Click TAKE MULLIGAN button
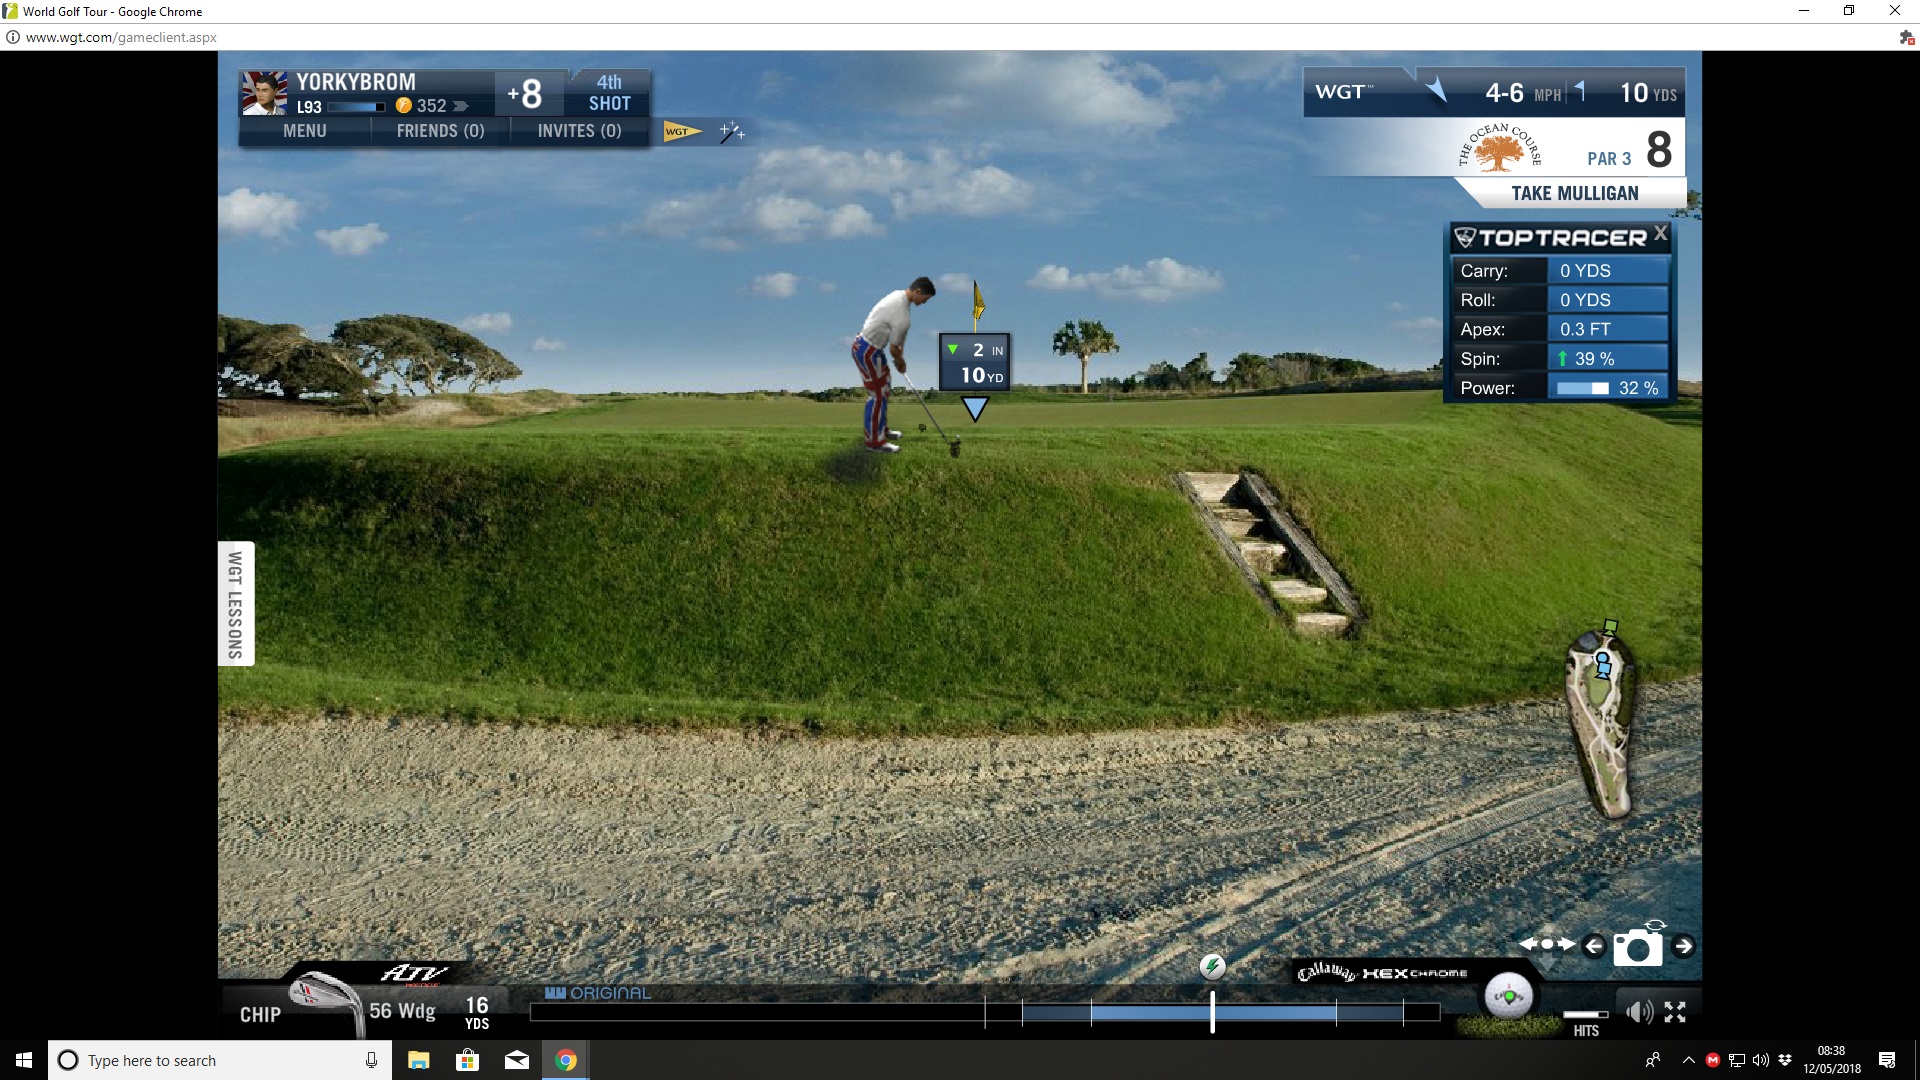The width and height of the screenshot is (1920, 1080). [x=1574, y=193]
